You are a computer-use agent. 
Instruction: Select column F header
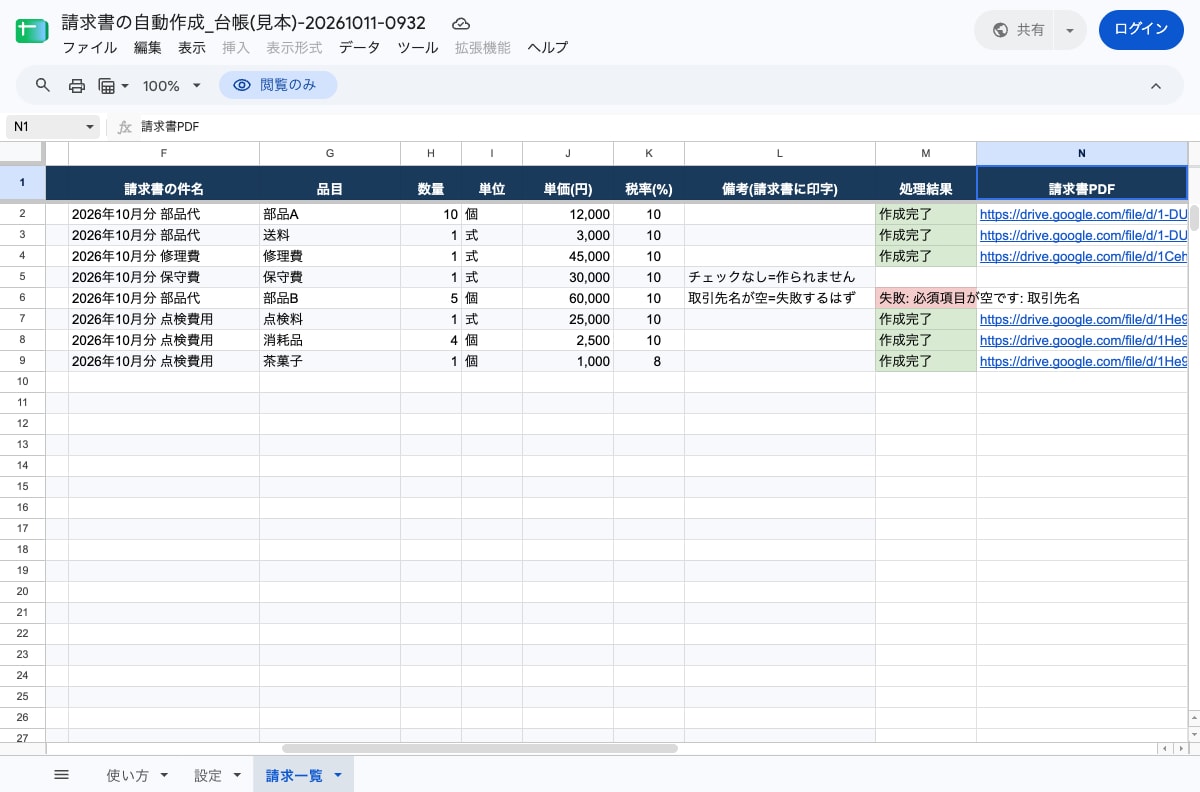point(164,153)
